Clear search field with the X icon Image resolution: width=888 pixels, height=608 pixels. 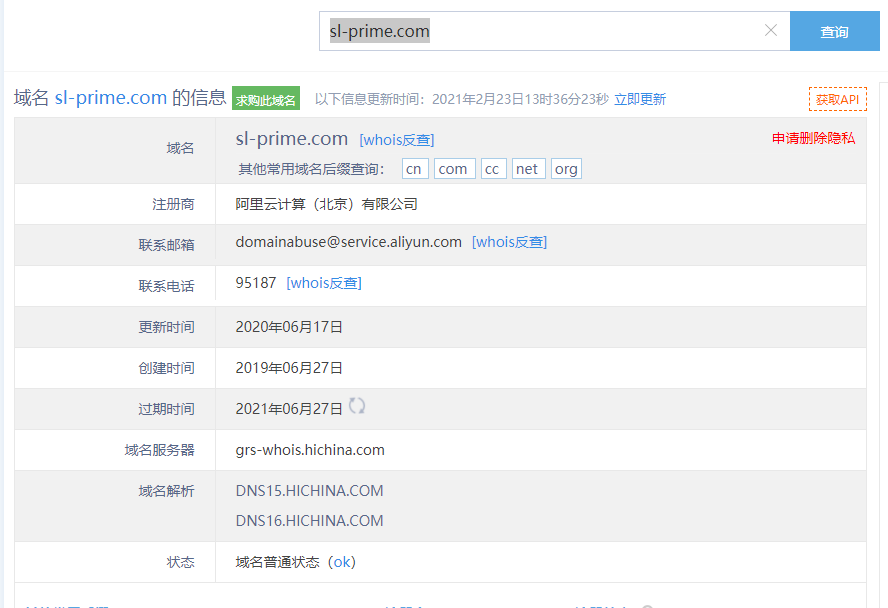tap(770, 31)
